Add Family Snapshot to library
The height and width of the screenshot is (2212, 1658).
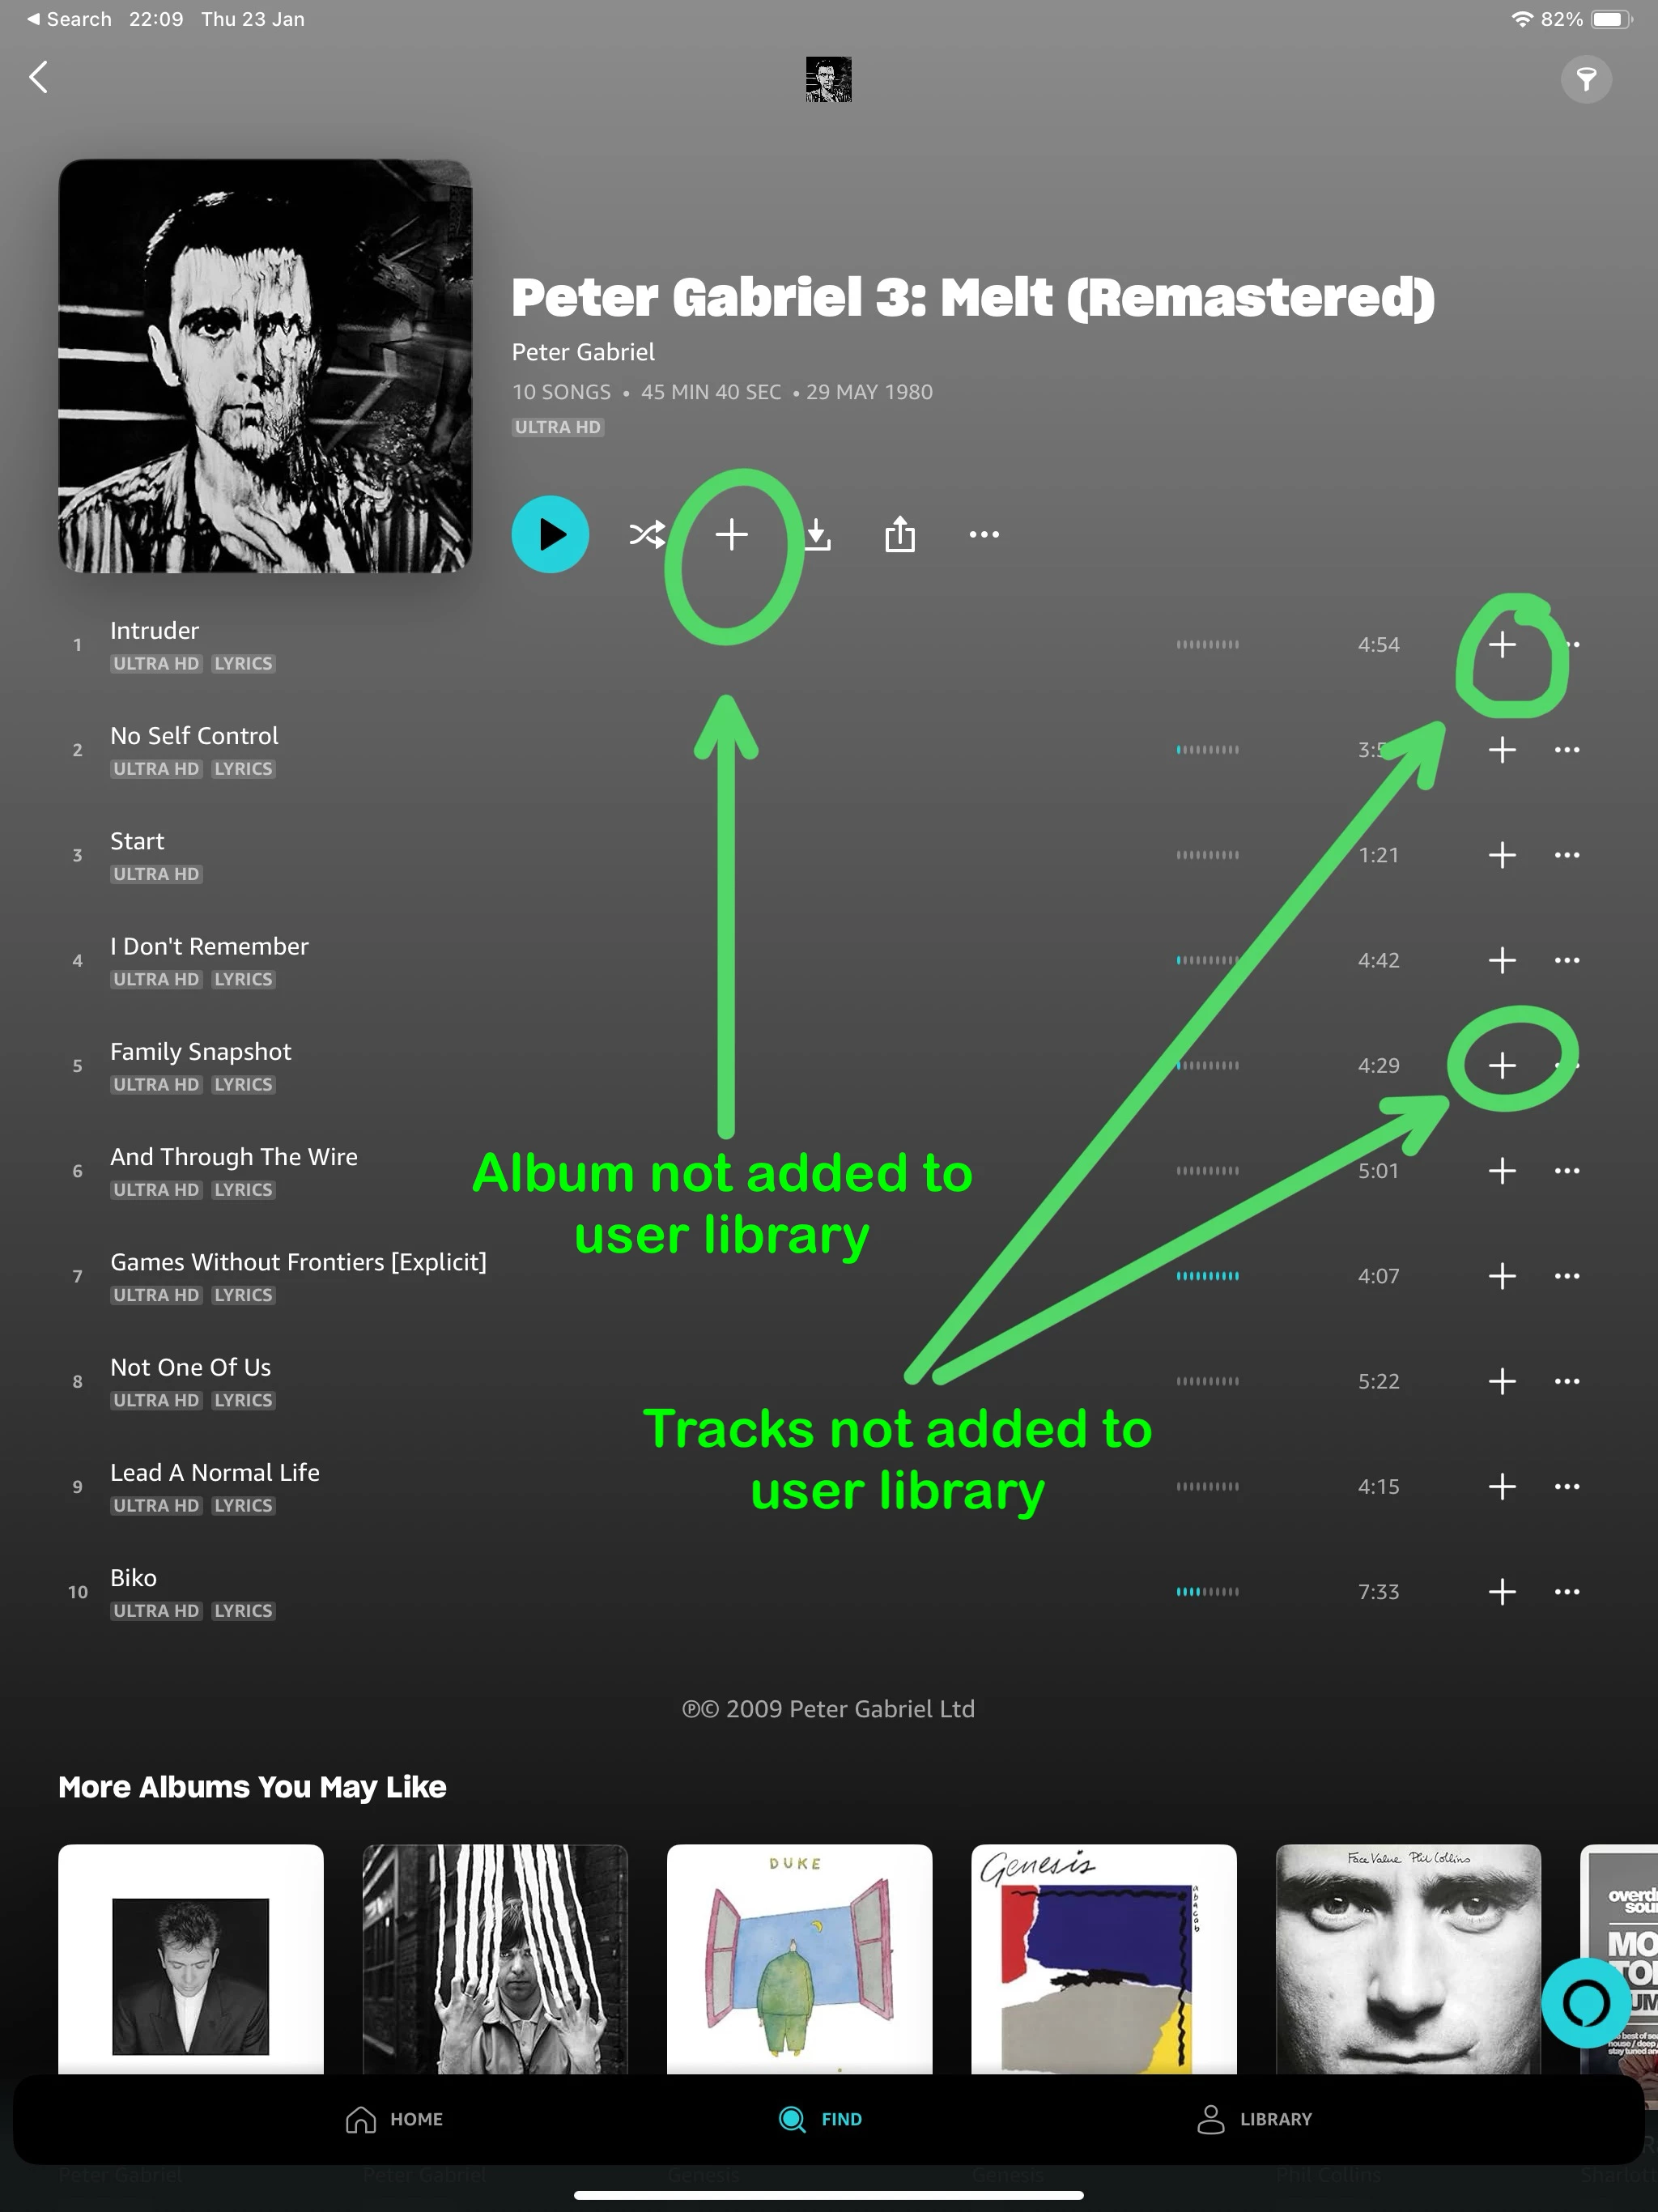[x=1502, y=1065]
